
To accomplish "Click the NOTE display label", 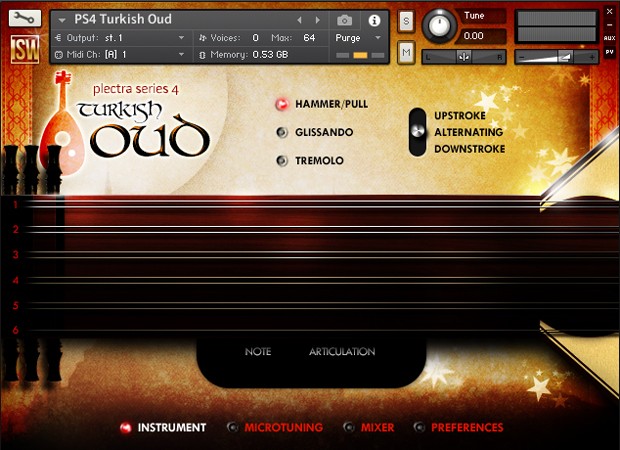I will (258, 352).
